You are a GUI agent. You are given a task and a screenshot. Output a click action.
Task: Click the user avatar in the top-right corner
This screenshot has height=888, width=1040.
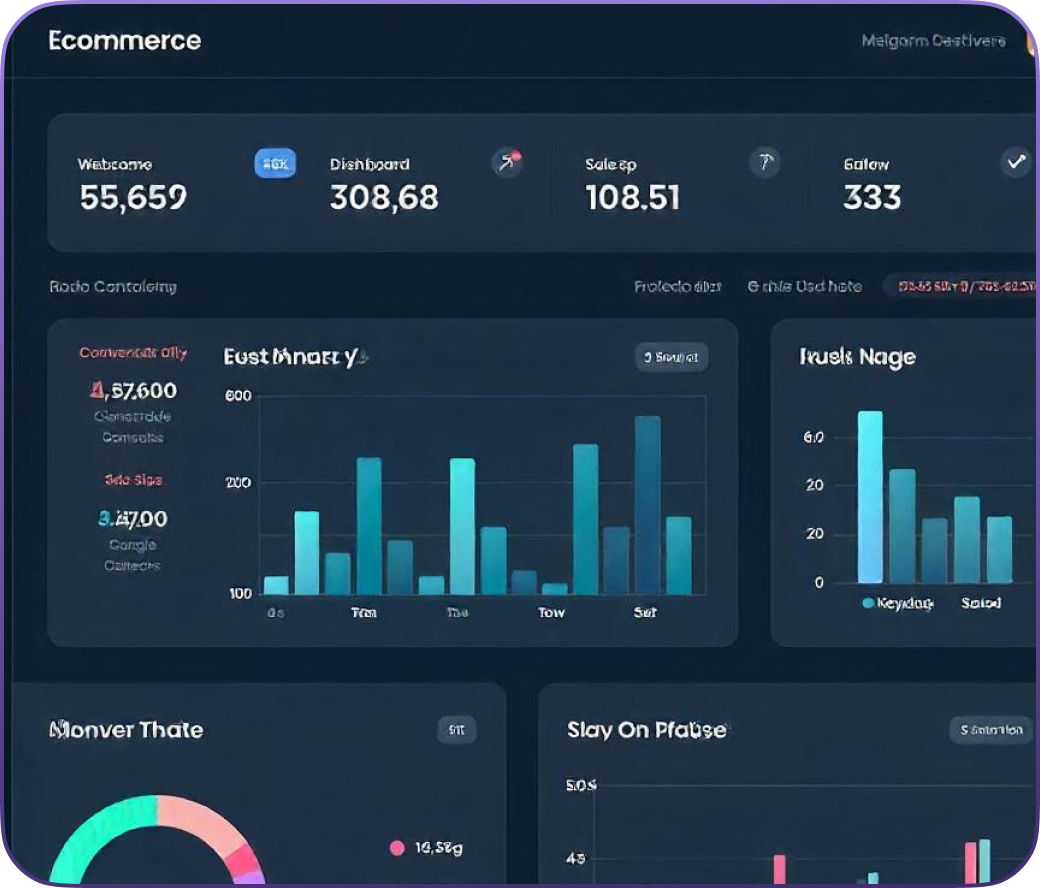[x=1030, y=42]
